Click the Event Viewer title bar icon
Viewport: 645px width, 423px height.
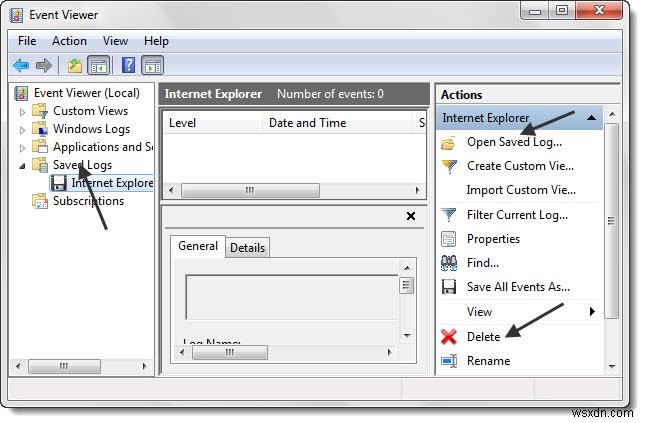(x=16, y=15)
